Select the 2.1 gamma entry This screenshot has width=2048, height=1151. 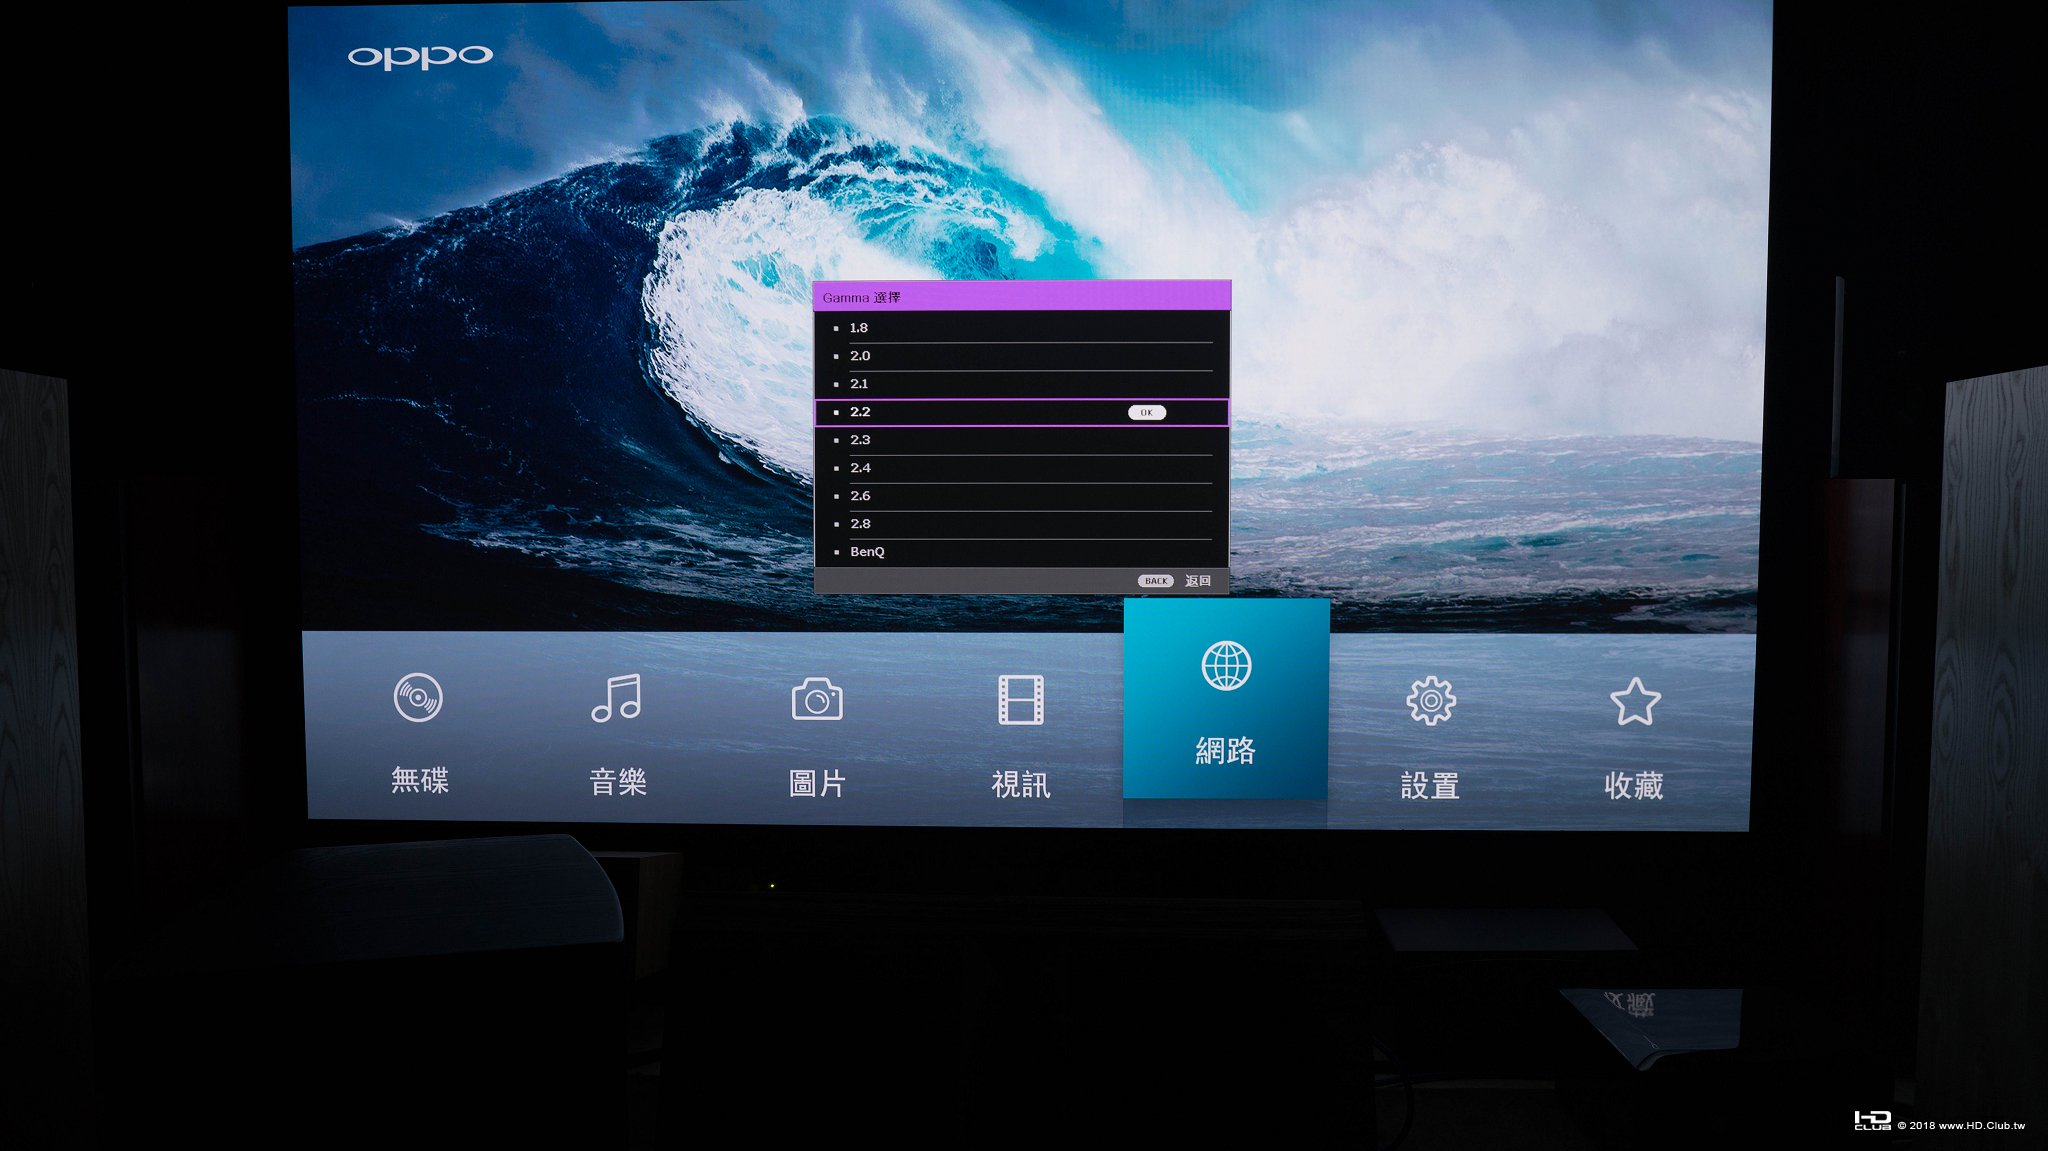pyautogui.click(x=859, y=384)
